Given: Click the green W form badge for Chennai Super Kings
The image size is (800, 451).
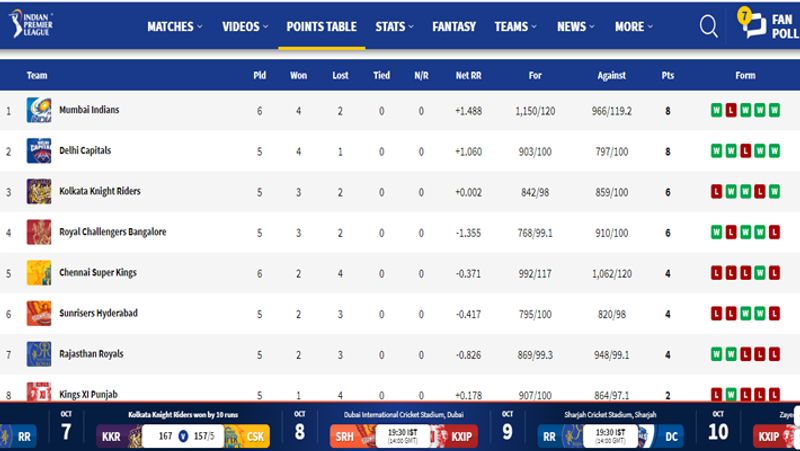Looking at the screenshot, I should pyautogui.click(x=760, y=273).
